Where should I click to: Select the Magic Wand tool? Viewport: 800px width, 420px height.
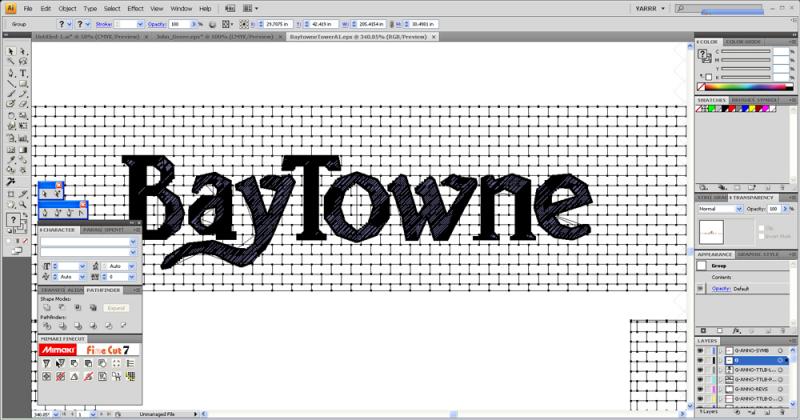pyautogui.click(x=11, y=62)
